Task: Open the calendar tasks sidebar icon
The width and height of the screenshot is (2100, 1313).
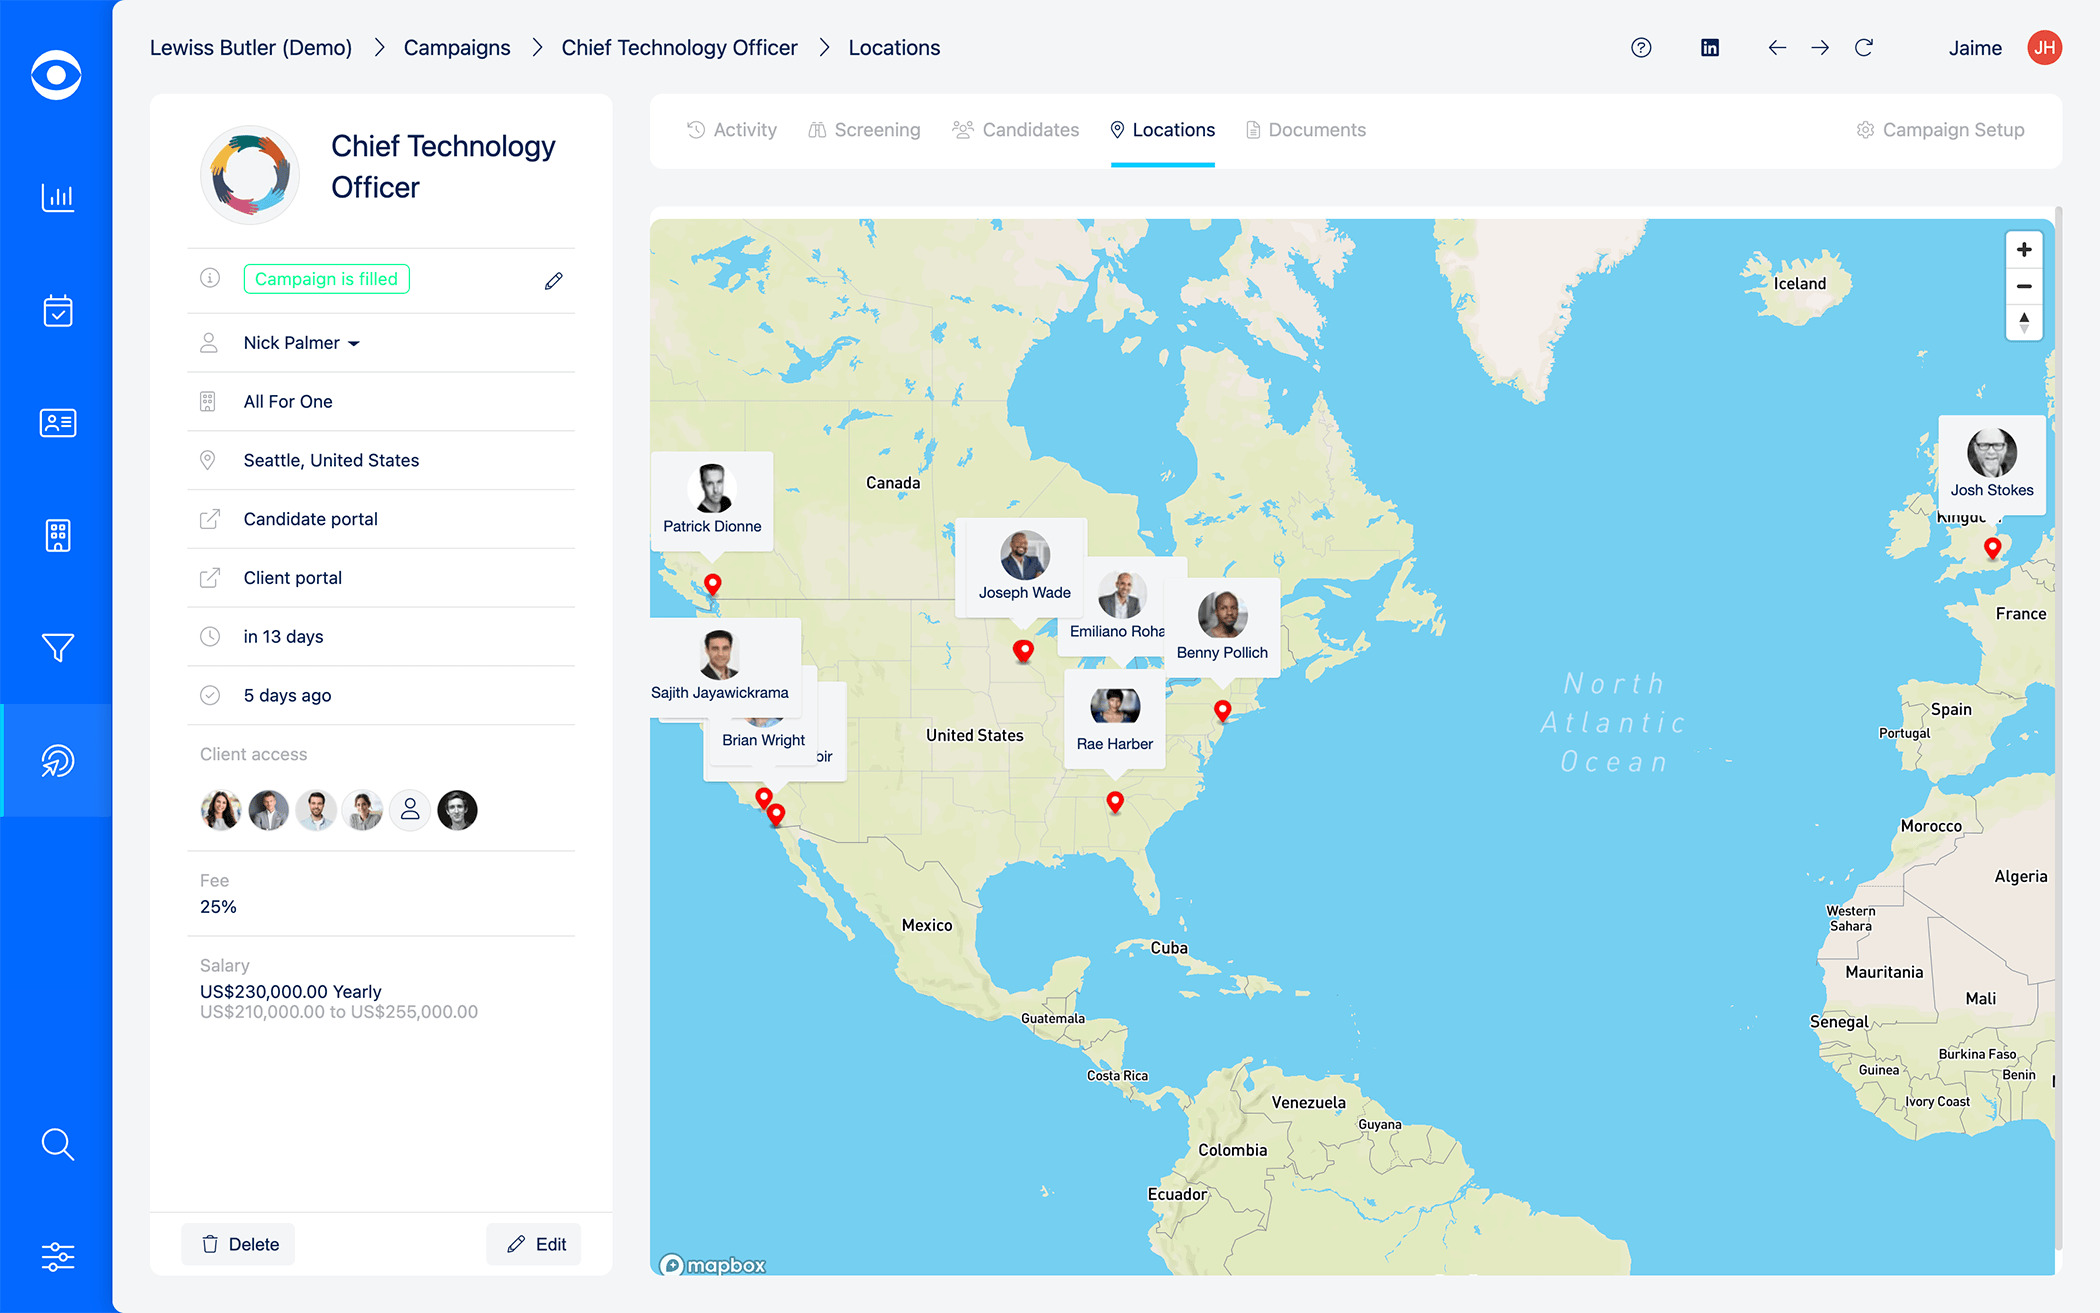Action: coord(57,311)
